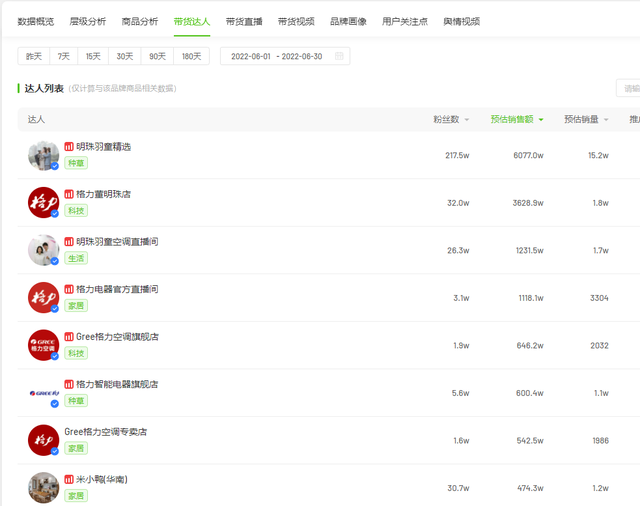The height and width of the screenshot is (506, 640).
Task: Switch to 层级分析 tab
Action: tap(88, 22)
